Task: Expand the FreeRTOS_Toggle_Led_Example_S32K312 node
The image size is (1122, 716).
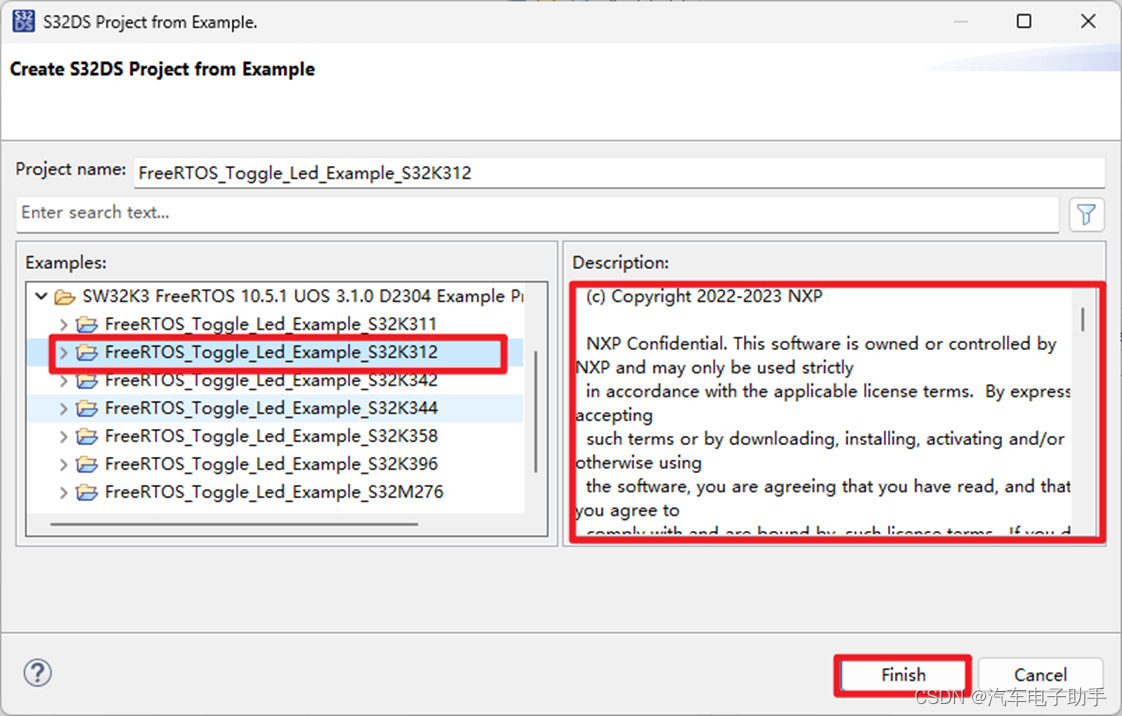Action: (x=64, y=352)
